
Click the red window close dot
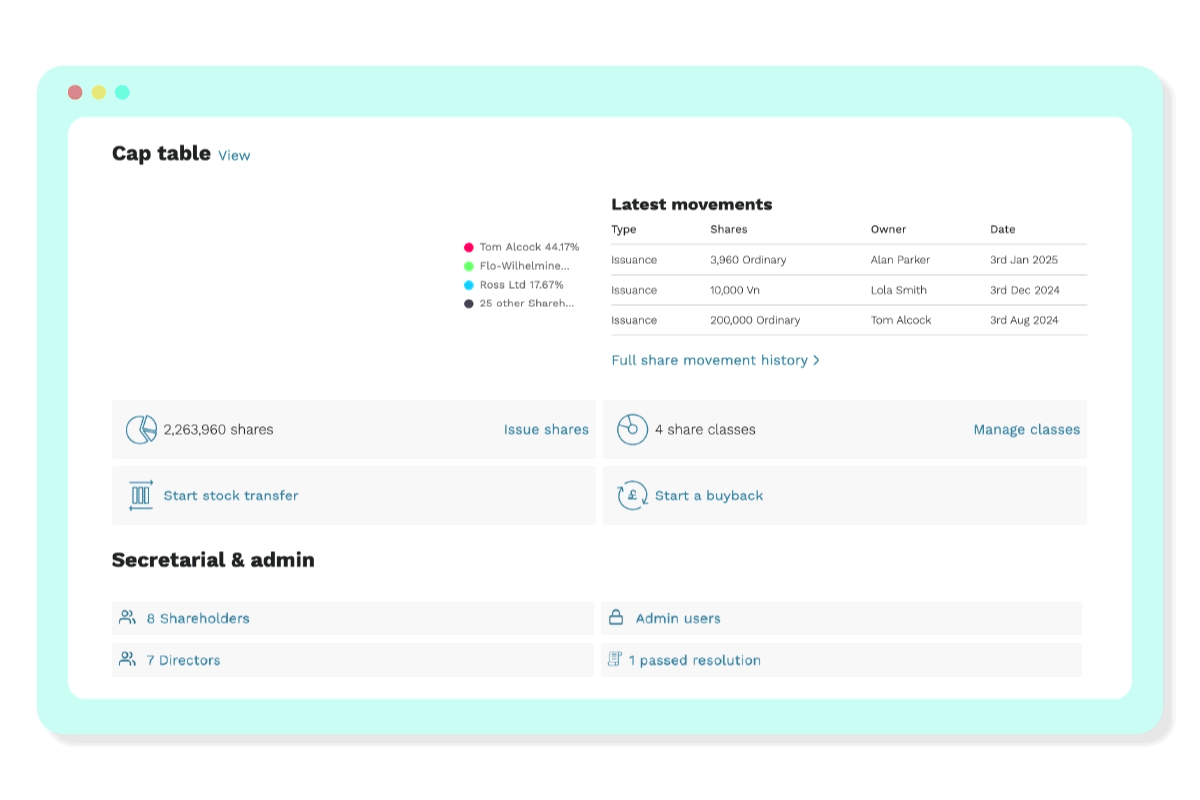(75, 92)
